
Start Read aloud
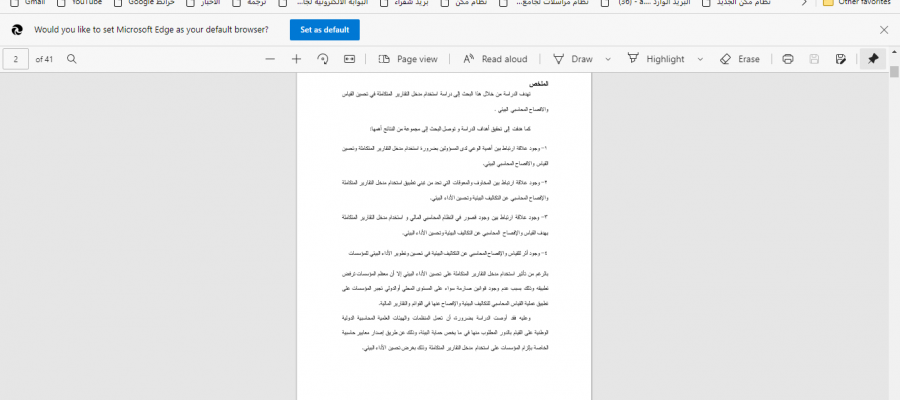click(x=495, y=59)
